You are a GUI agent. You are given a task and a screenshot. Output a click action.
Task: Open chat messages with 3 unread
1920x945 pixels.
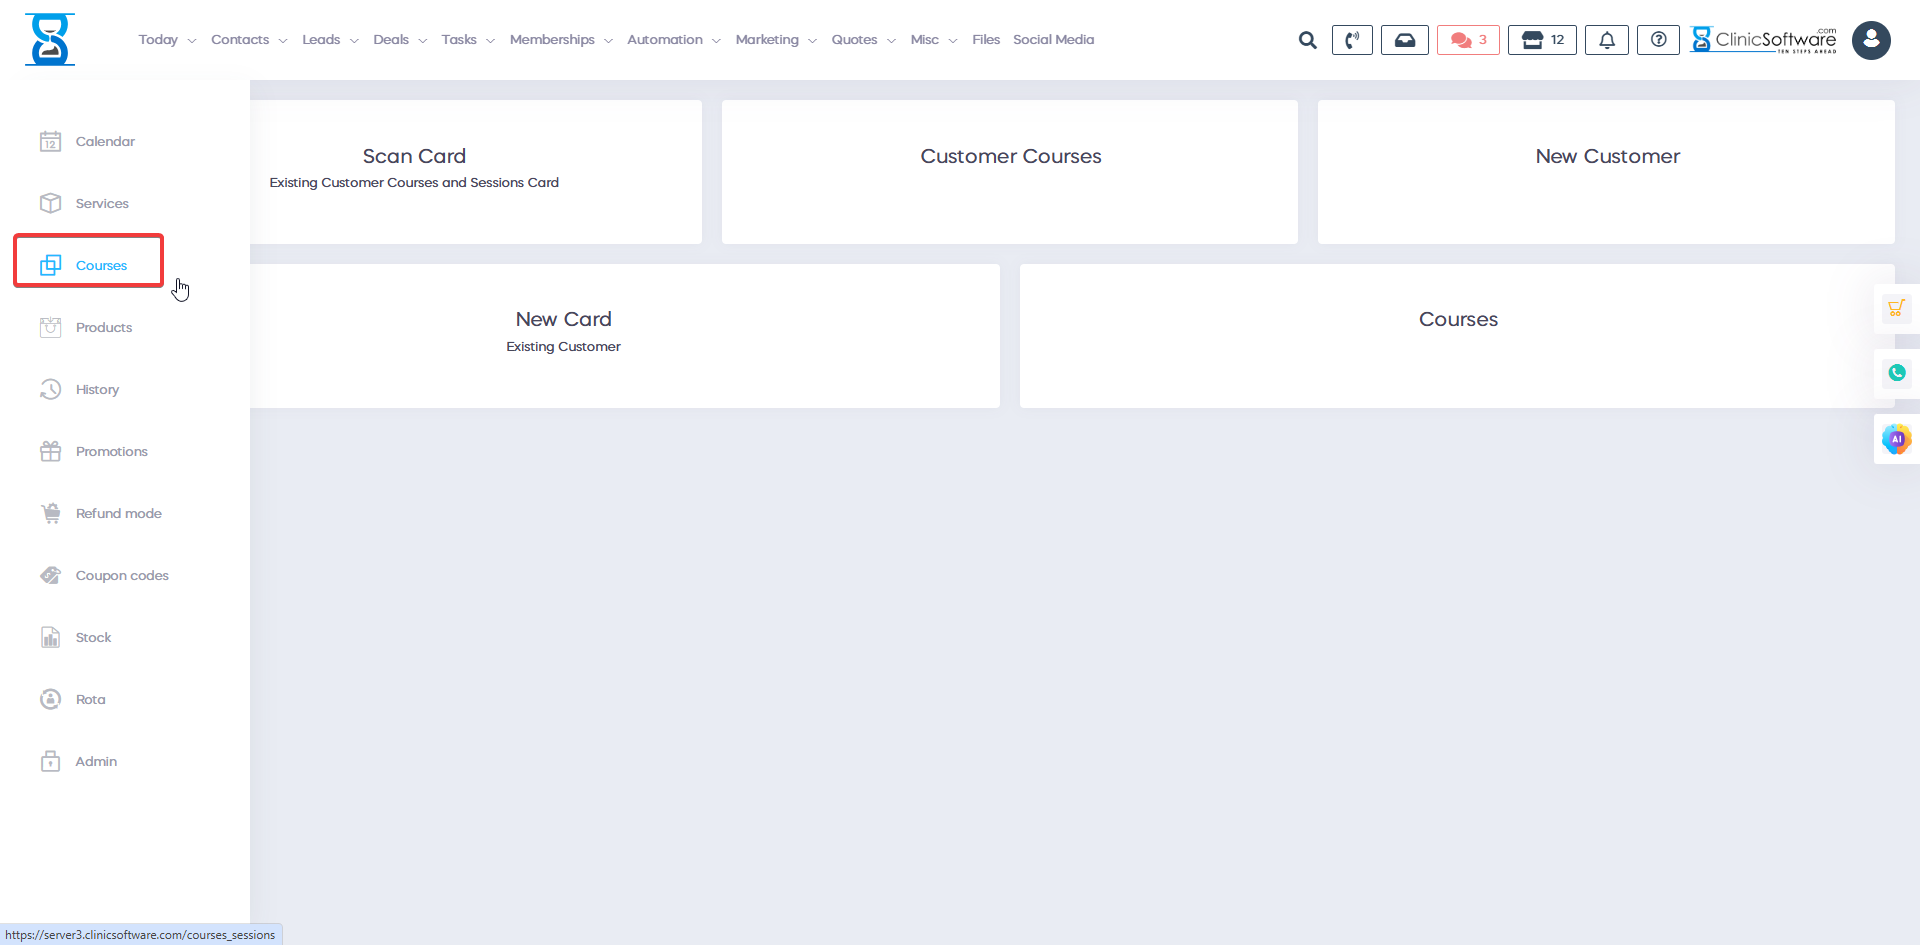pos(1468,40)
